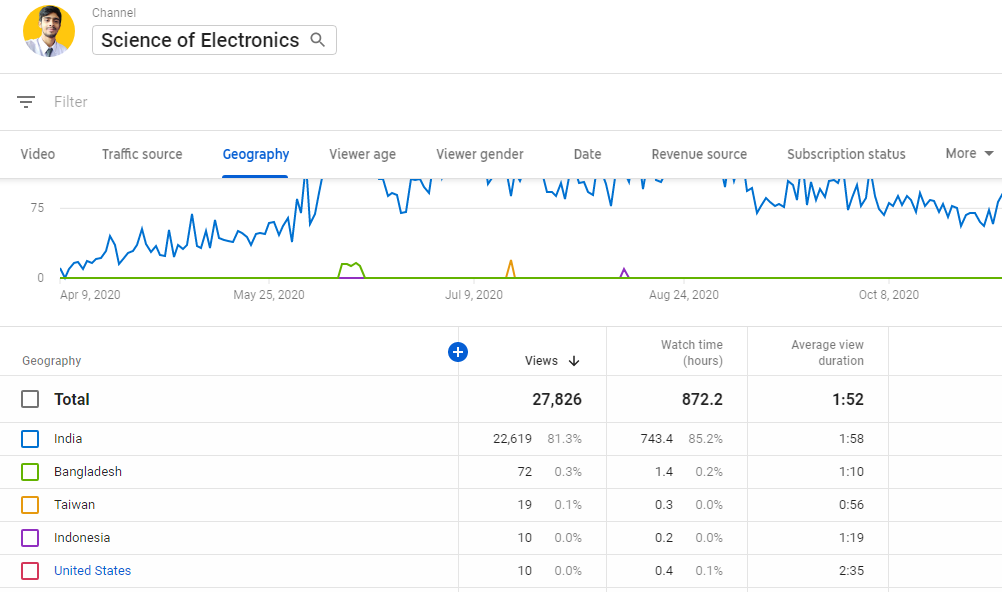Viewport: 1002px width, 592px height.
Task: Click the Jul 9, 2020 marker on the chart
Action: 474,294
